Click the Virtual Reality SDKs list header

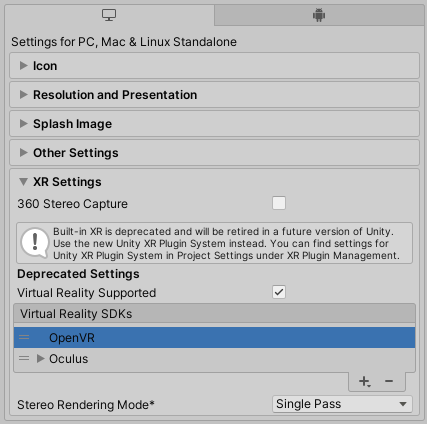[x=214, y=314]
